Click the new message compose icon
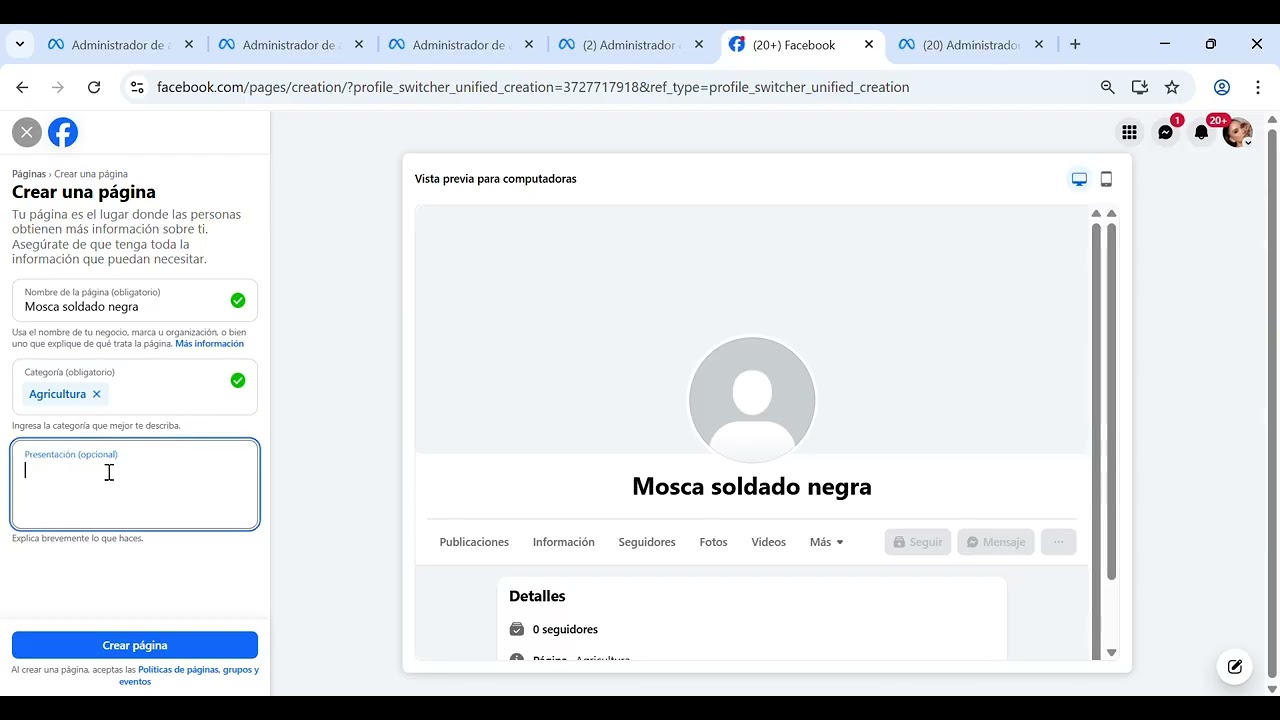This screenshot has height=720, width=1280. 1235,666
